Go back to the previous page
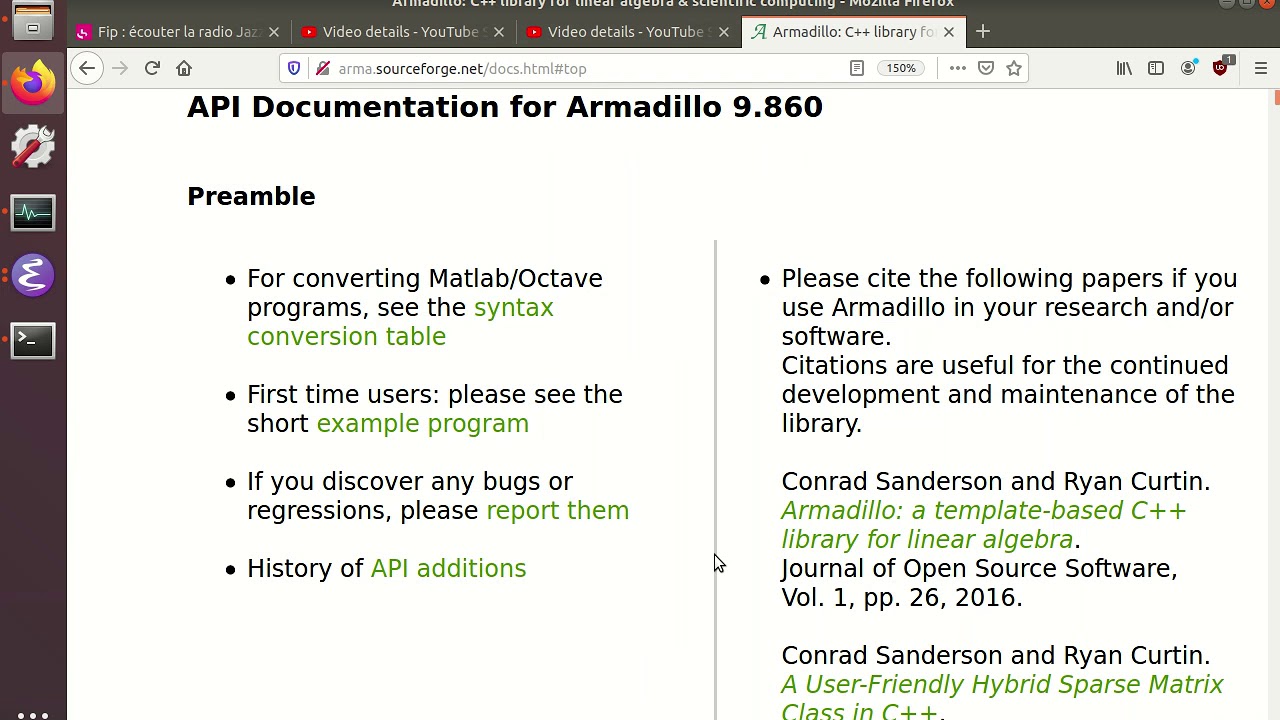Screen dimensions: 1280x720 click(x=87, y=68)
